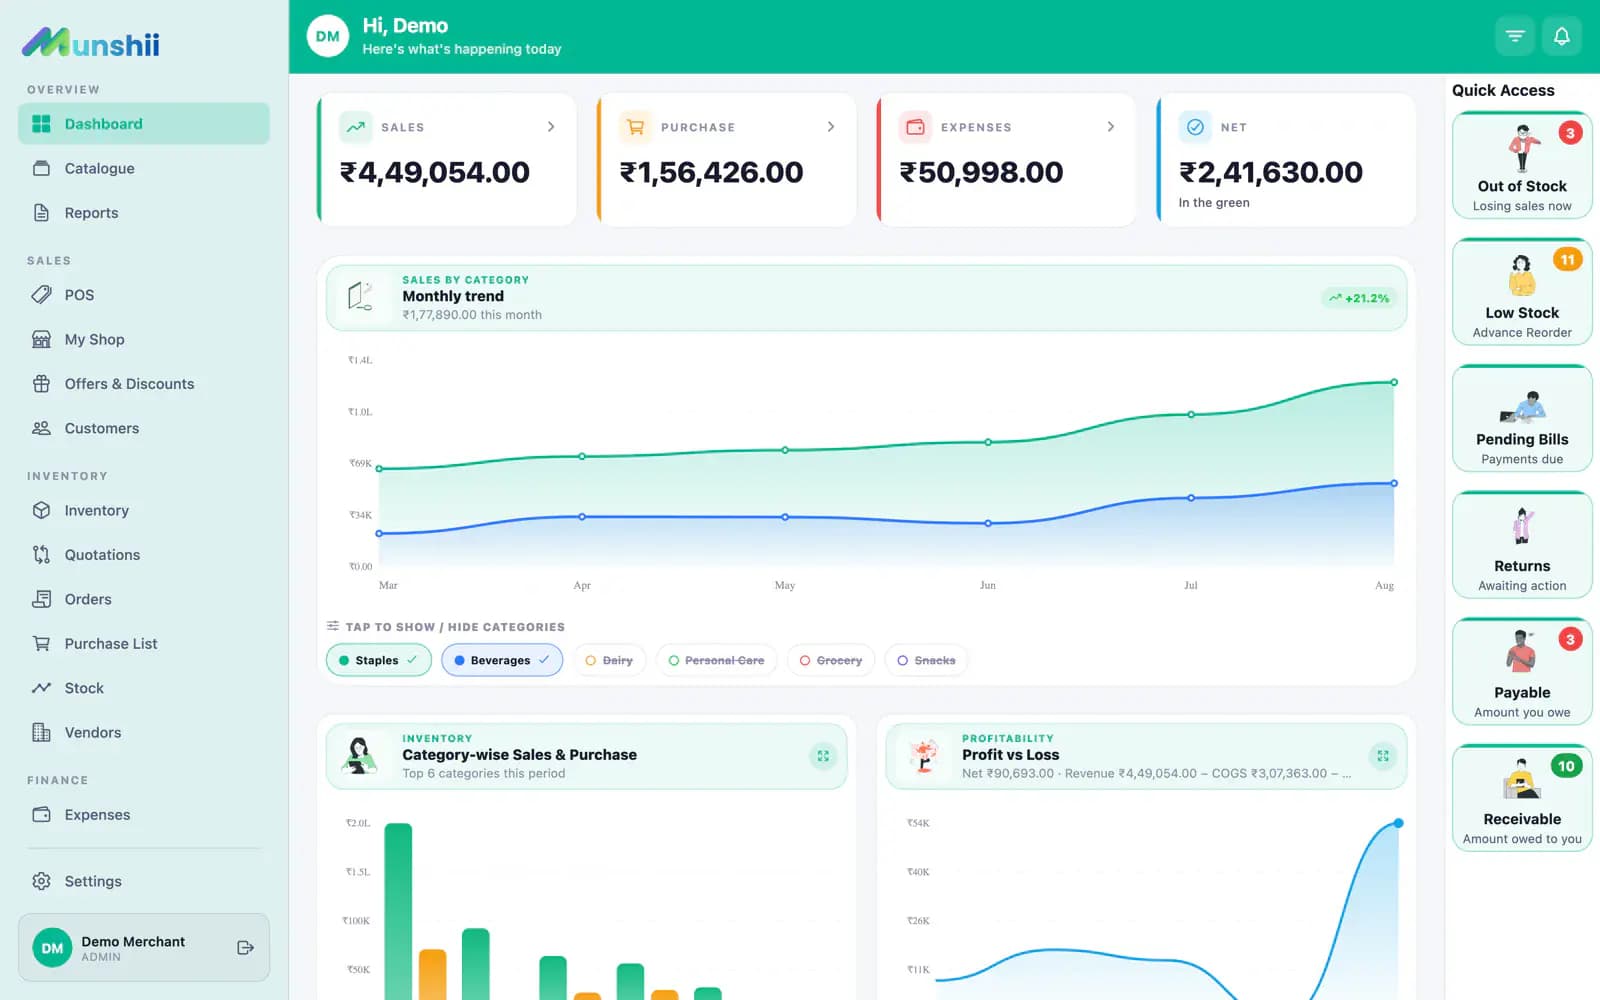Show the Snacks category in the chart
Viewport: 1600px width, 1000px height.
point(926,660)
